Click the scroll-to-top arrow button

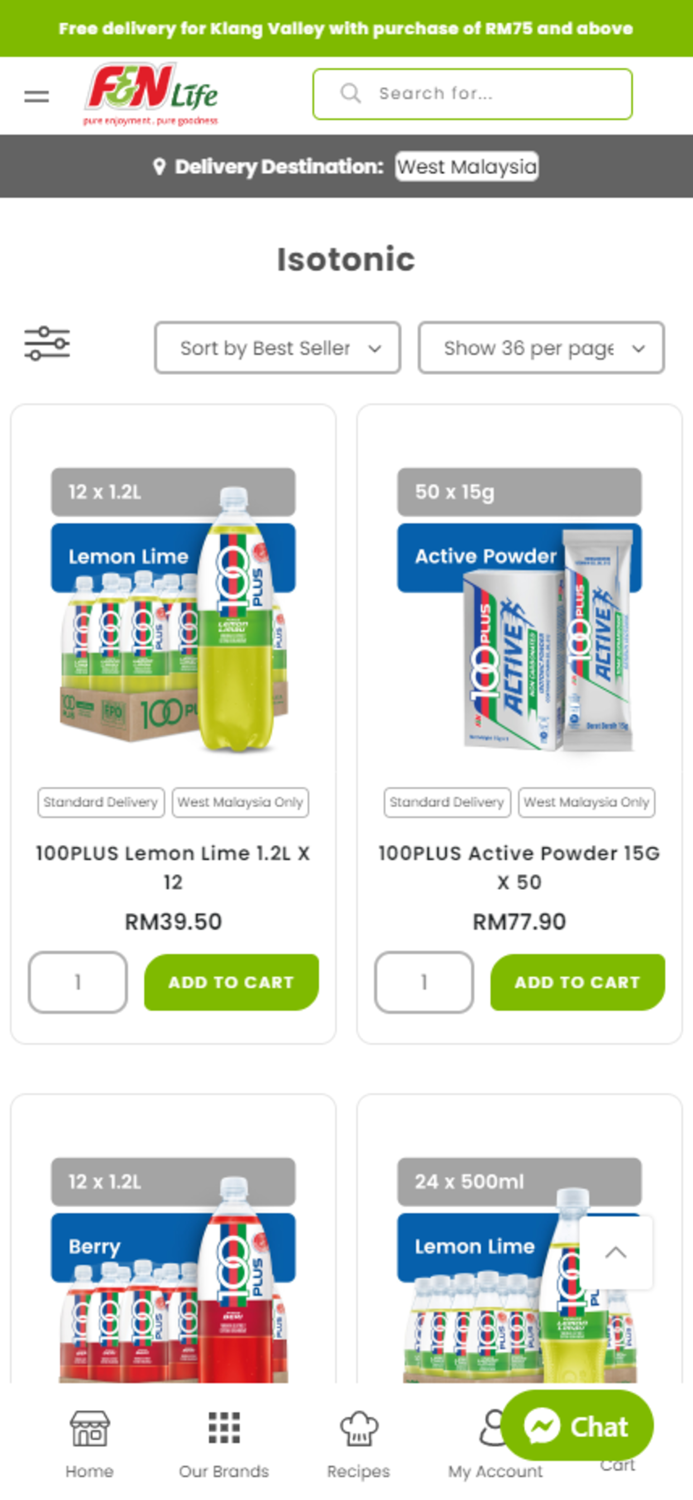coord(616,1252)
